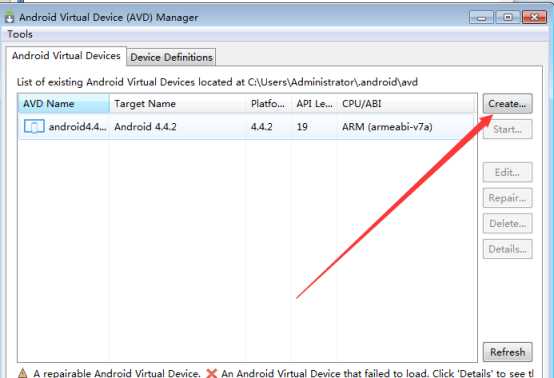
Task: Click the Delete... button
Action: 507,224
